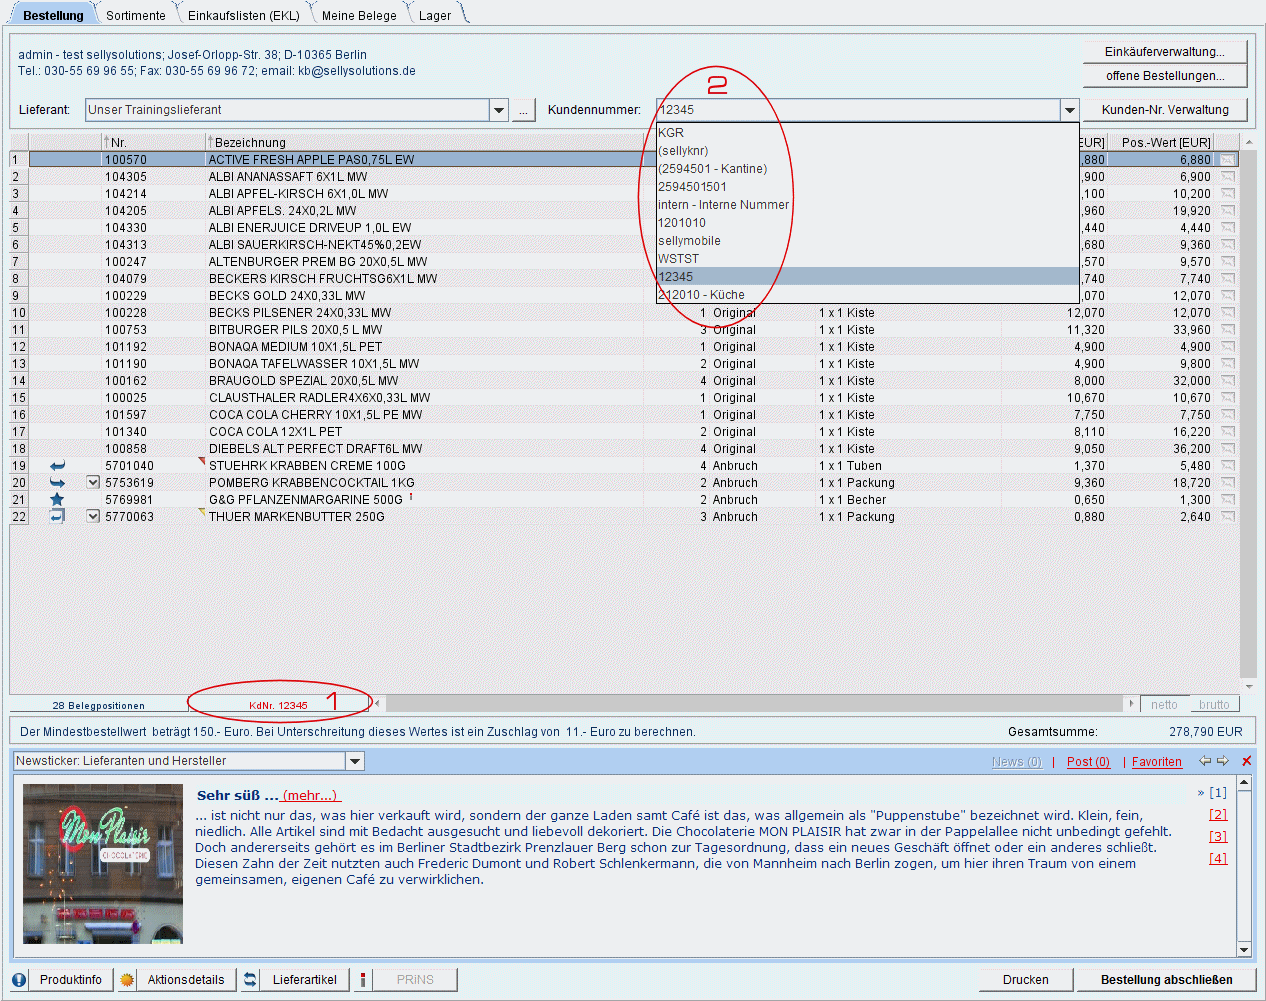Screen dimensions: 1266x1001
Task: Toggle price display to brutto
Action: (x=1214, y=705)
